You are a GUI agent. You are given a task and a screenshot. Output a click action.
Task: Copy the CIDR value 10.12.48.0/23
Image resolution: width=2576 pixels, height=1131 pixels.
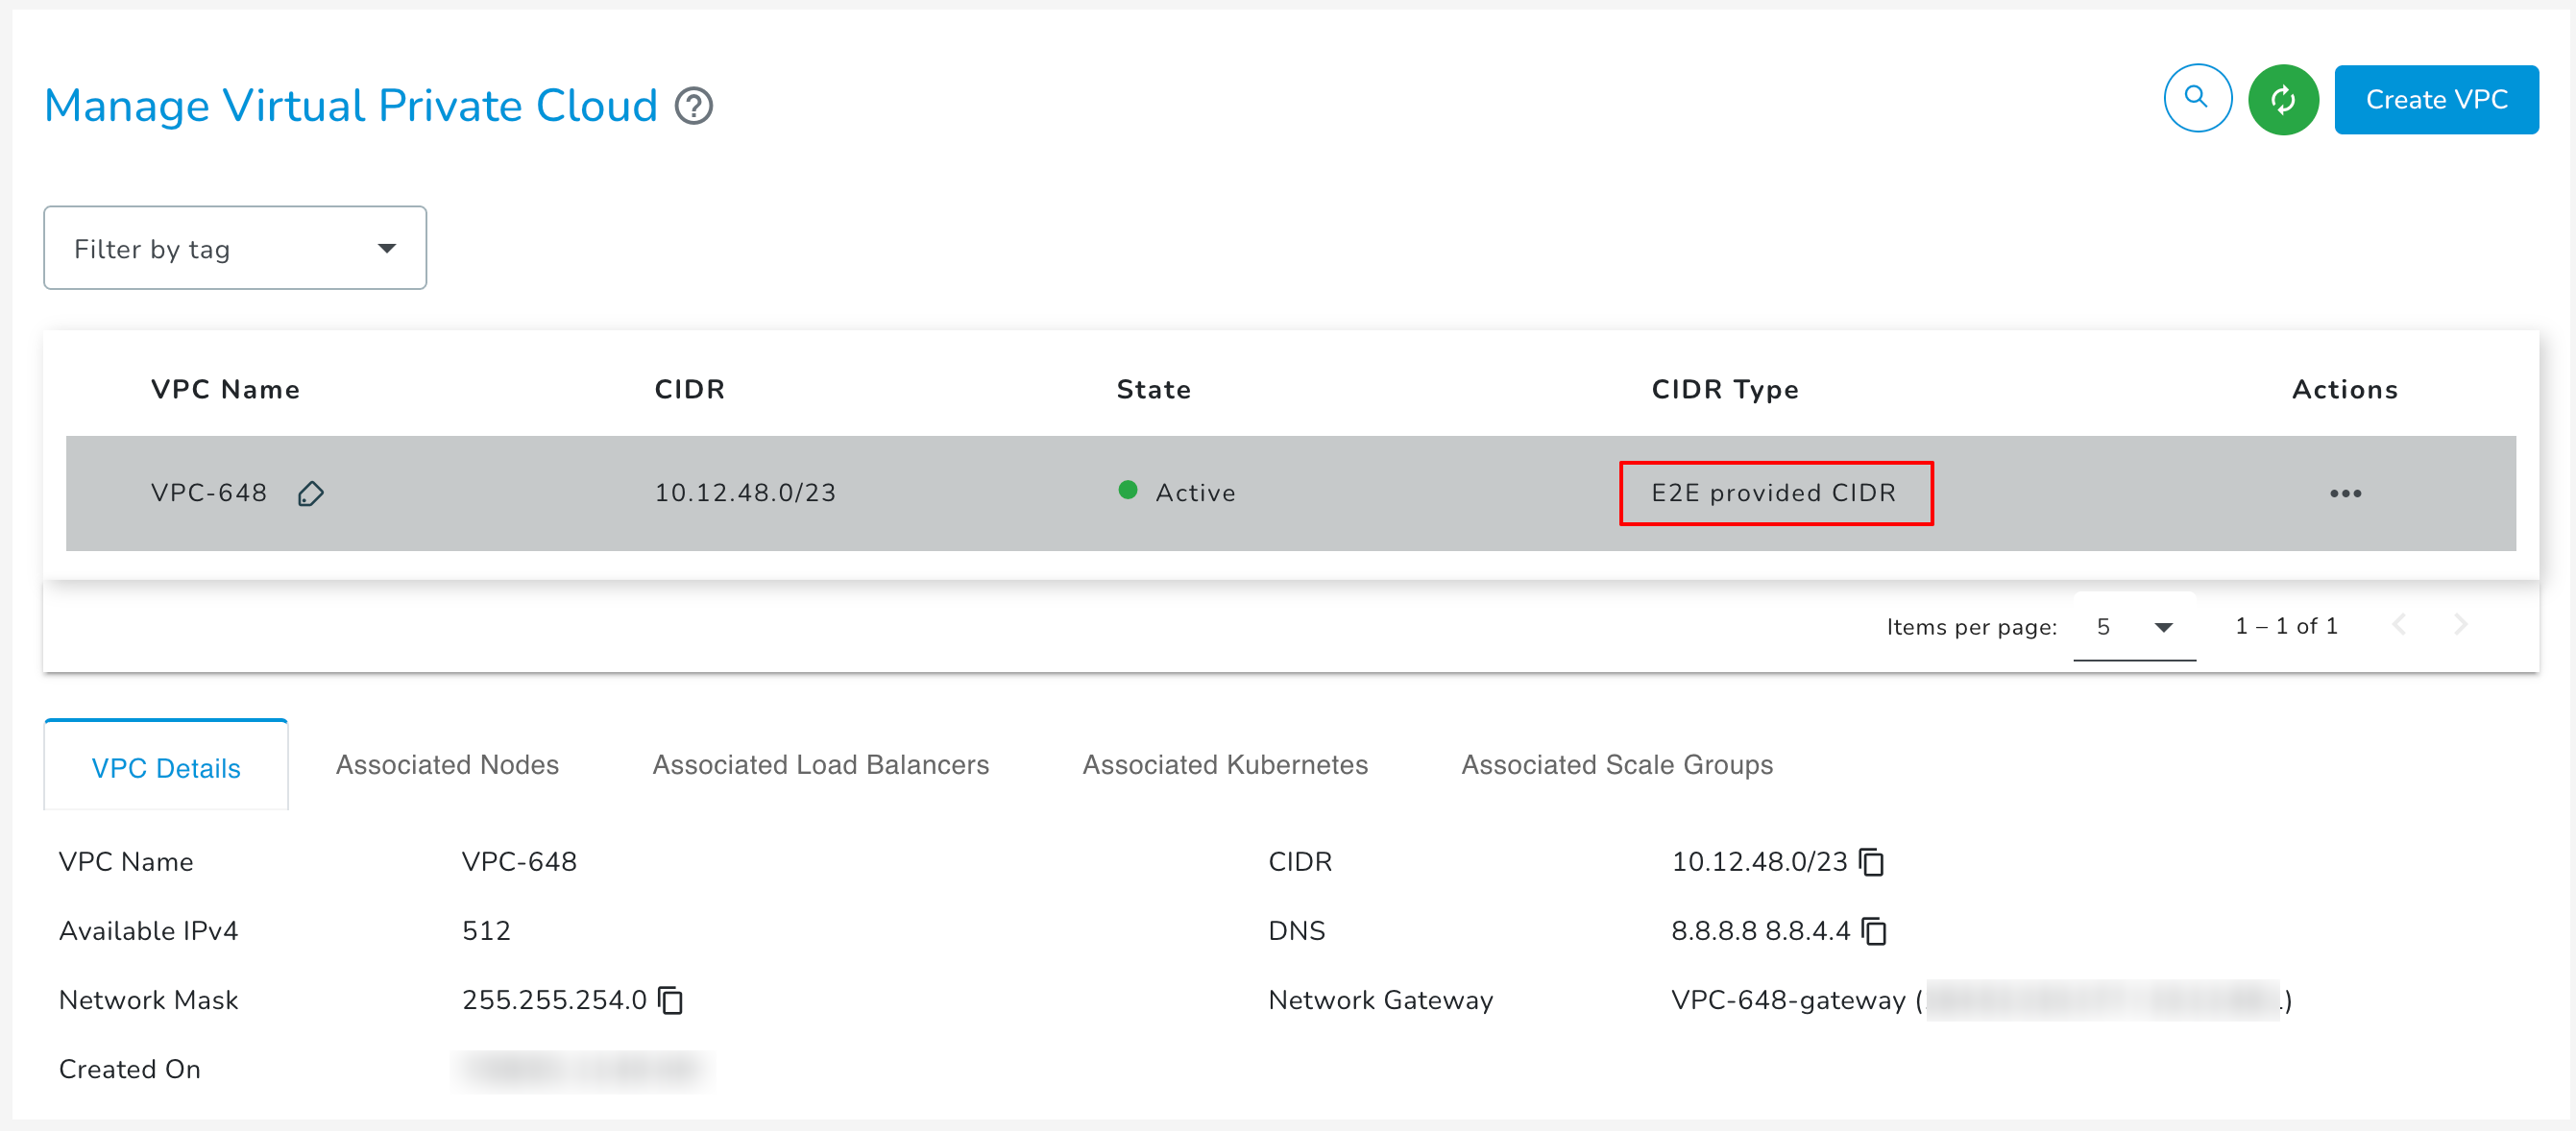tap(1872, 862)
